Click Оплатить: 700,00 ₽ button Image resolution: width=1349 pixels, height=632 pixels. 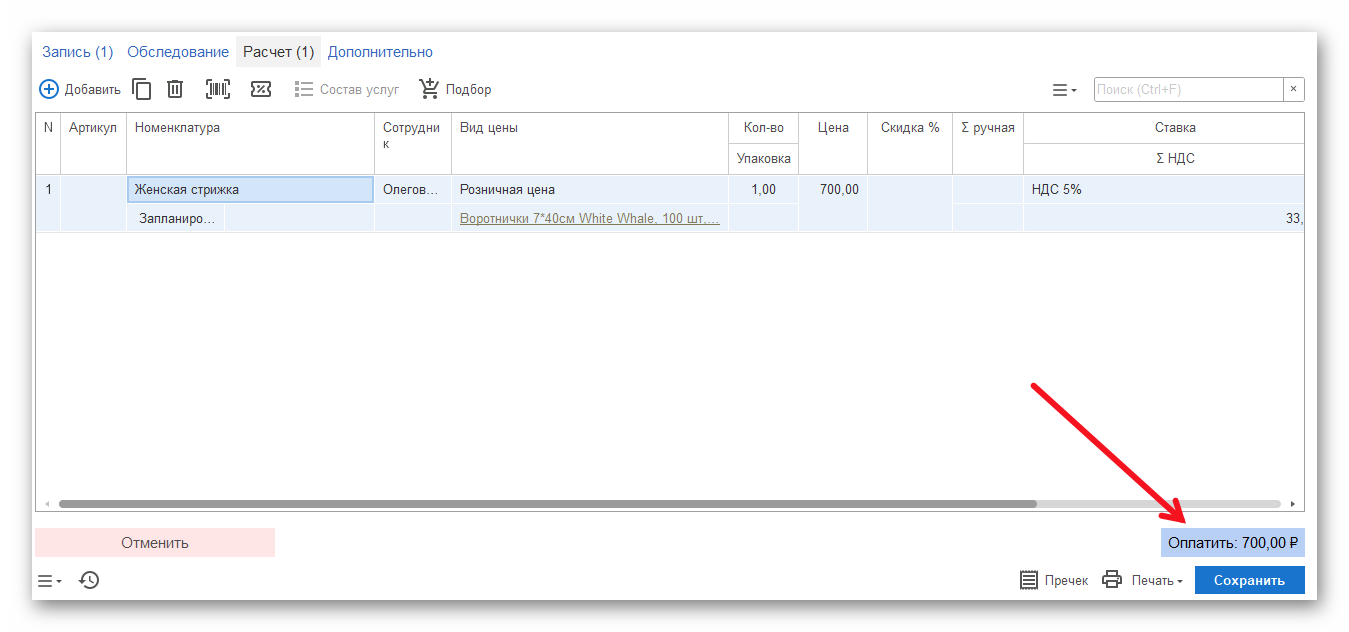coord(1232,543)
